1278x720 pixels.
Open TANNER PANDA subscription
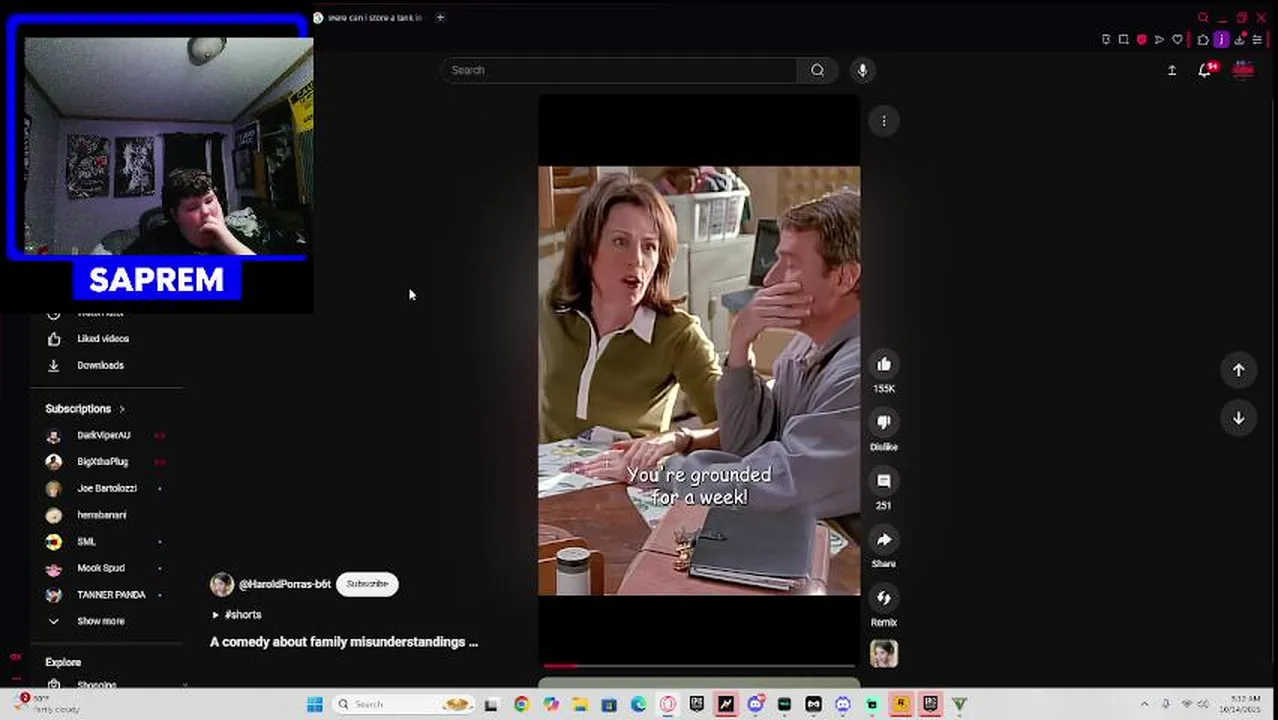[x=111, y=595]
